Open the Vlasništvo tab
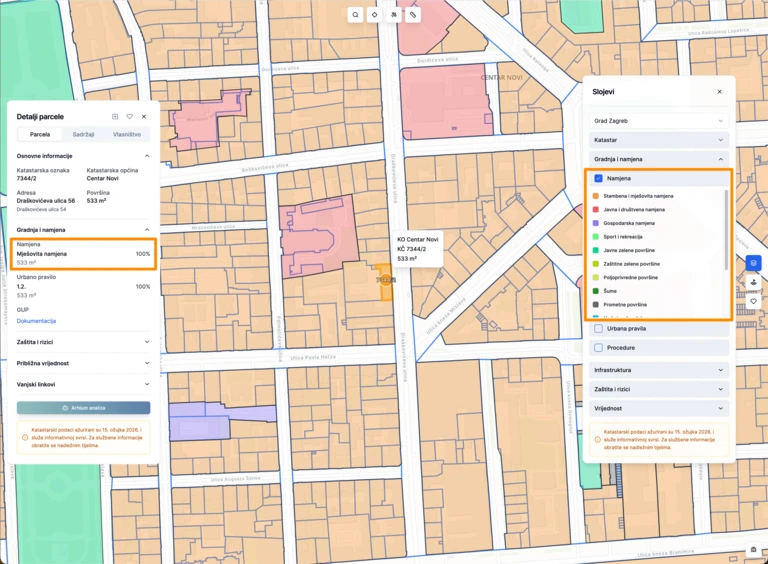768x564 pixels. 126,134
